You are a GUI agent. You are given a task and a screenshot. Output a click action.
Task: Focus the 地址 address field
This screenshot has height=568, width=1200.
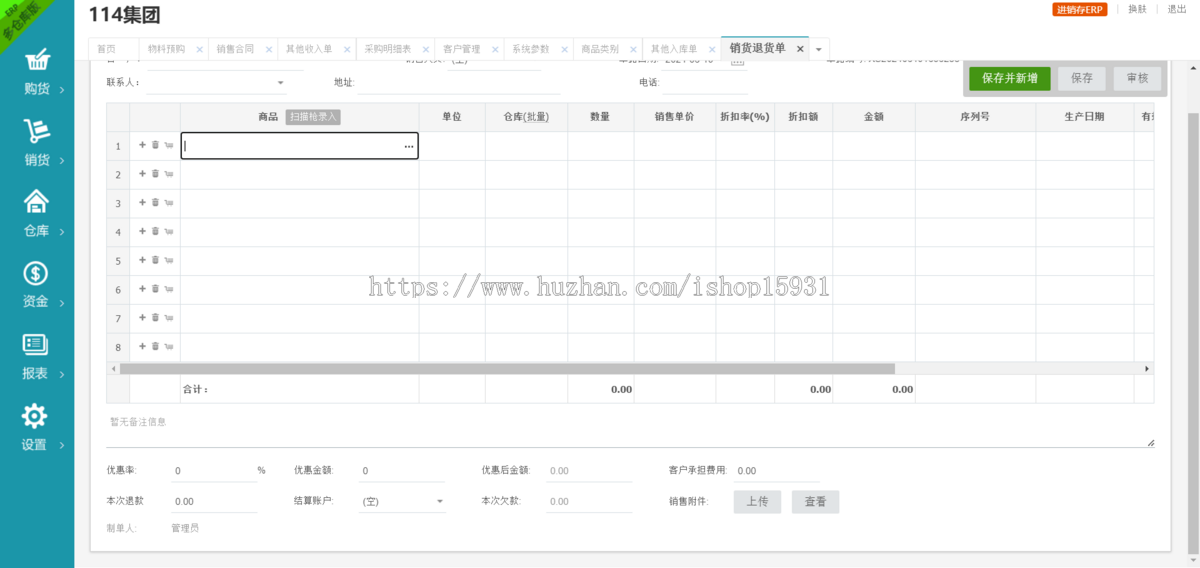pyautogui.click(x=458, y=83)
